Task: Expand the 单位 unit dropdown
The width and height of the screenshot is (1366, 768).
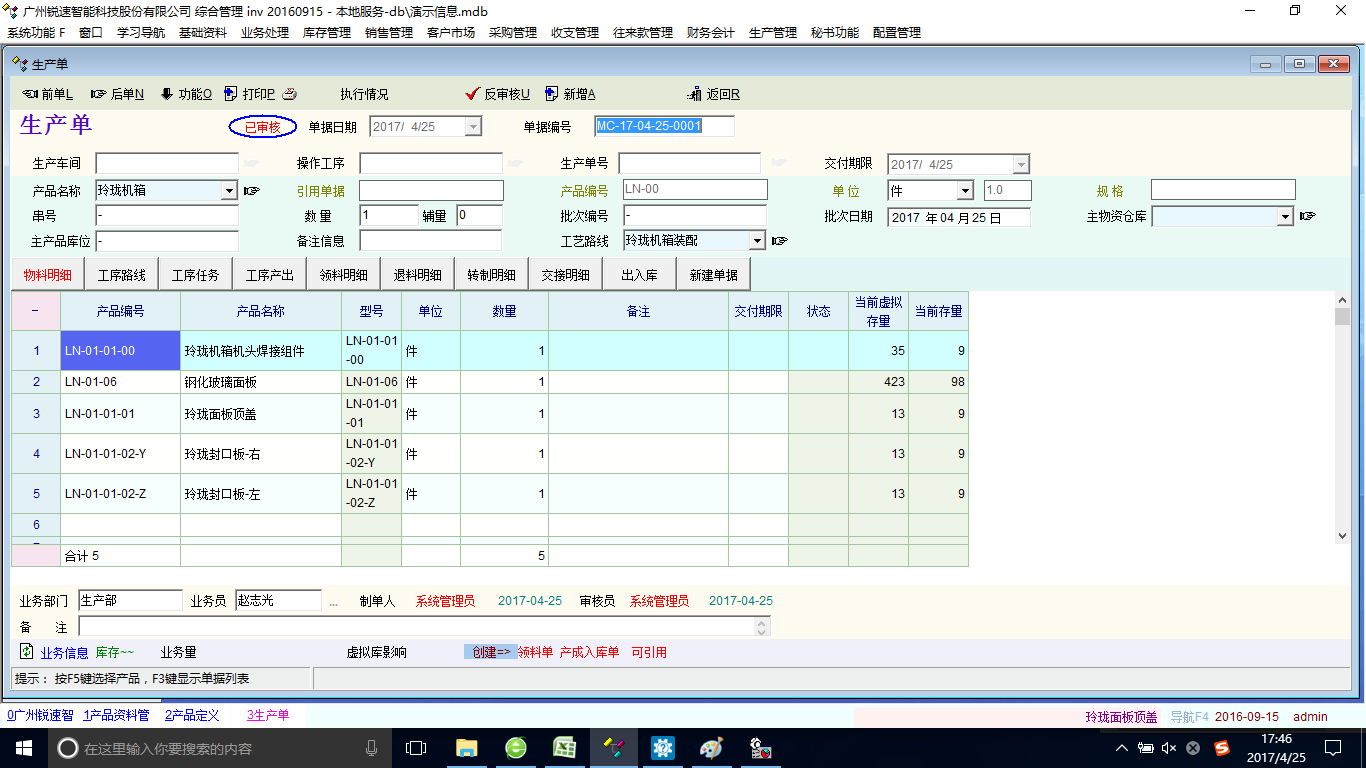Action: pyautogui.click(x=965, y=190)
